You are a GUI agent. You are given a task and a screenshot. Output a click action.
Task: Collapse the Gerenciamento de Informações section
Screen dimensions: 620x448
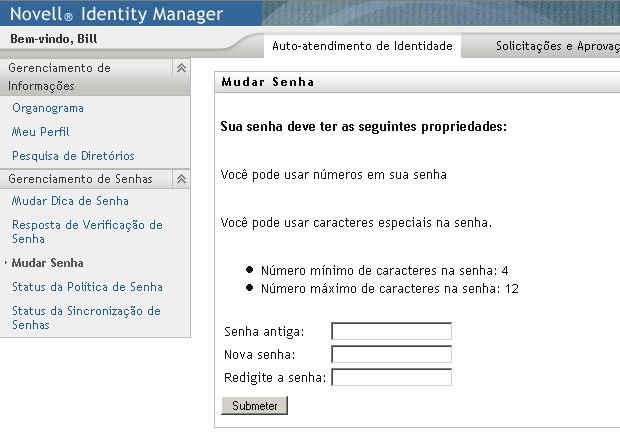pos(181,68)
